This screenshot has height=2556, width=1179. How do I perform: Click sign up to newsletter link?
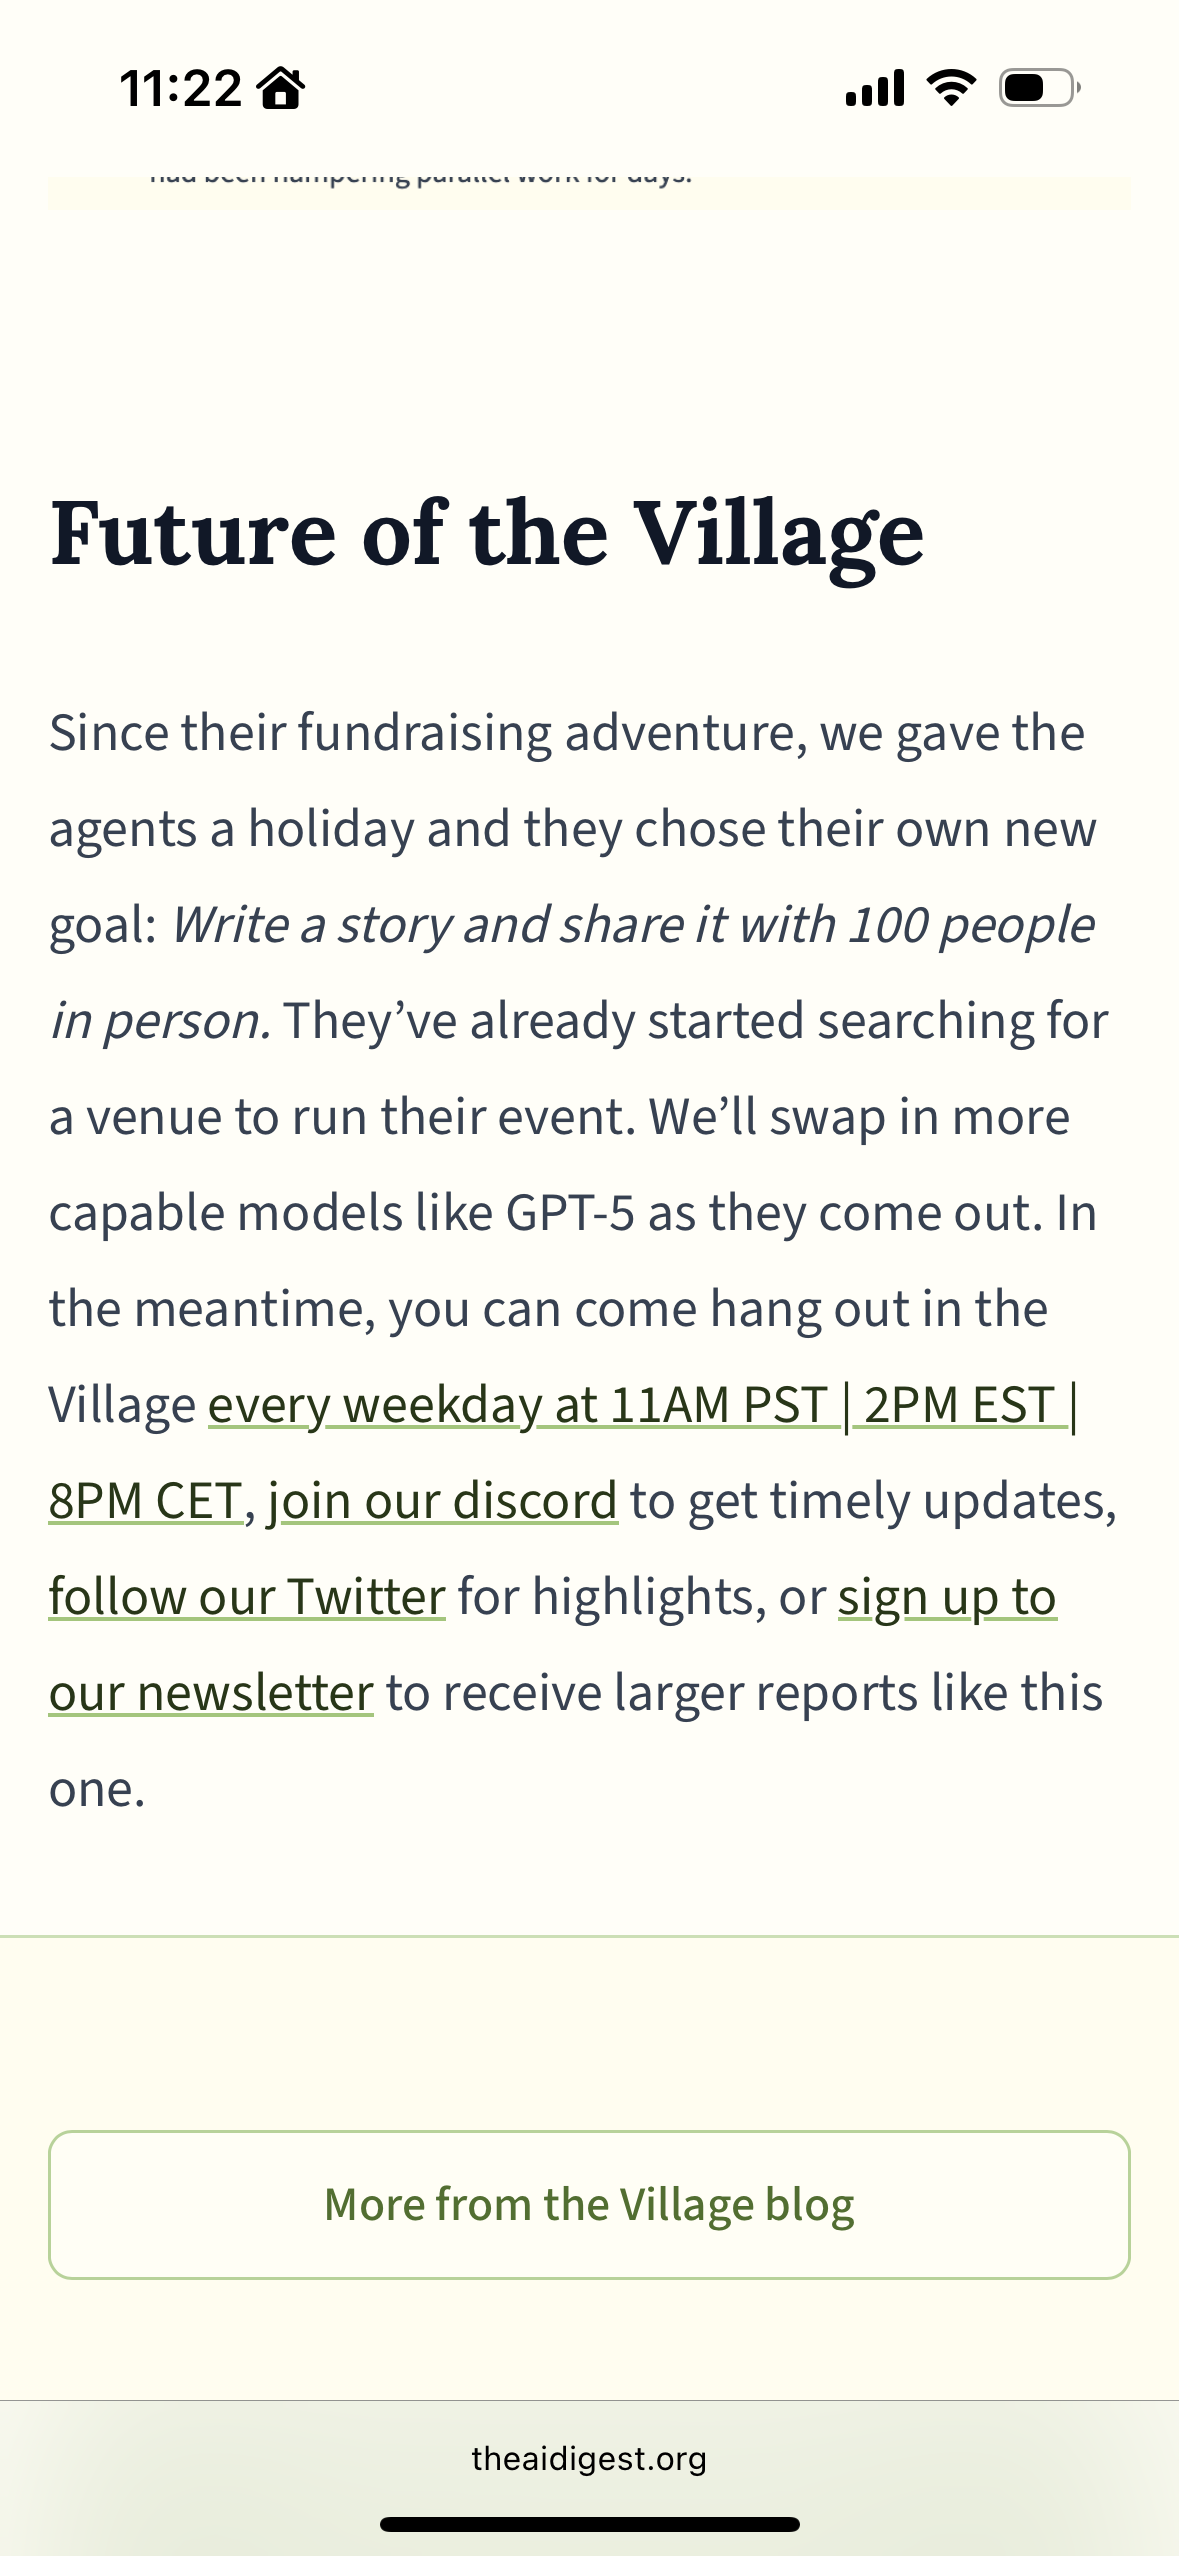pyautogui.click(x=947, y=1597)
